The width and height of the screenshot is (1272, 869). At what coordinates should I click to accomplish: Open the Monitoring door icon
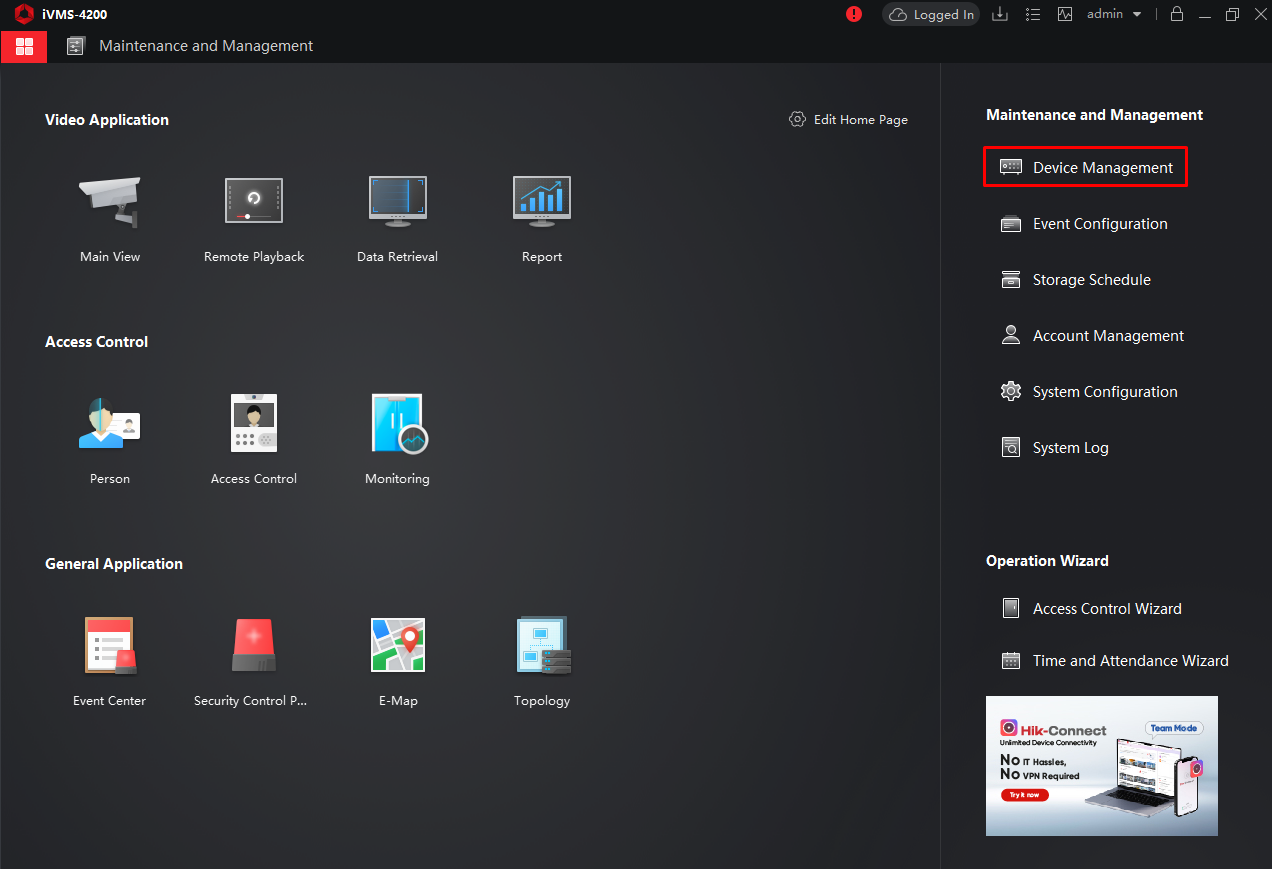(398, 423)
